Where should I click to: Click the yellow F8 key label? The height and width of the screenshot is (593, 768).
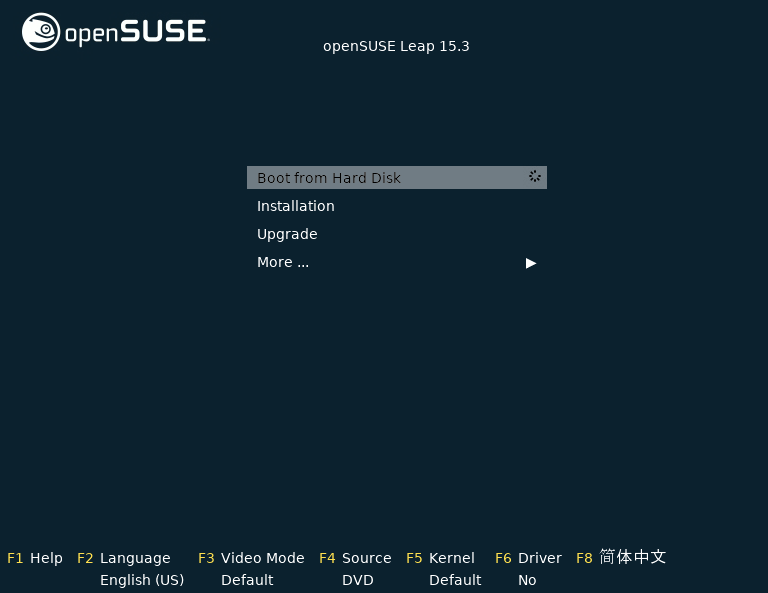coord(584,558)
